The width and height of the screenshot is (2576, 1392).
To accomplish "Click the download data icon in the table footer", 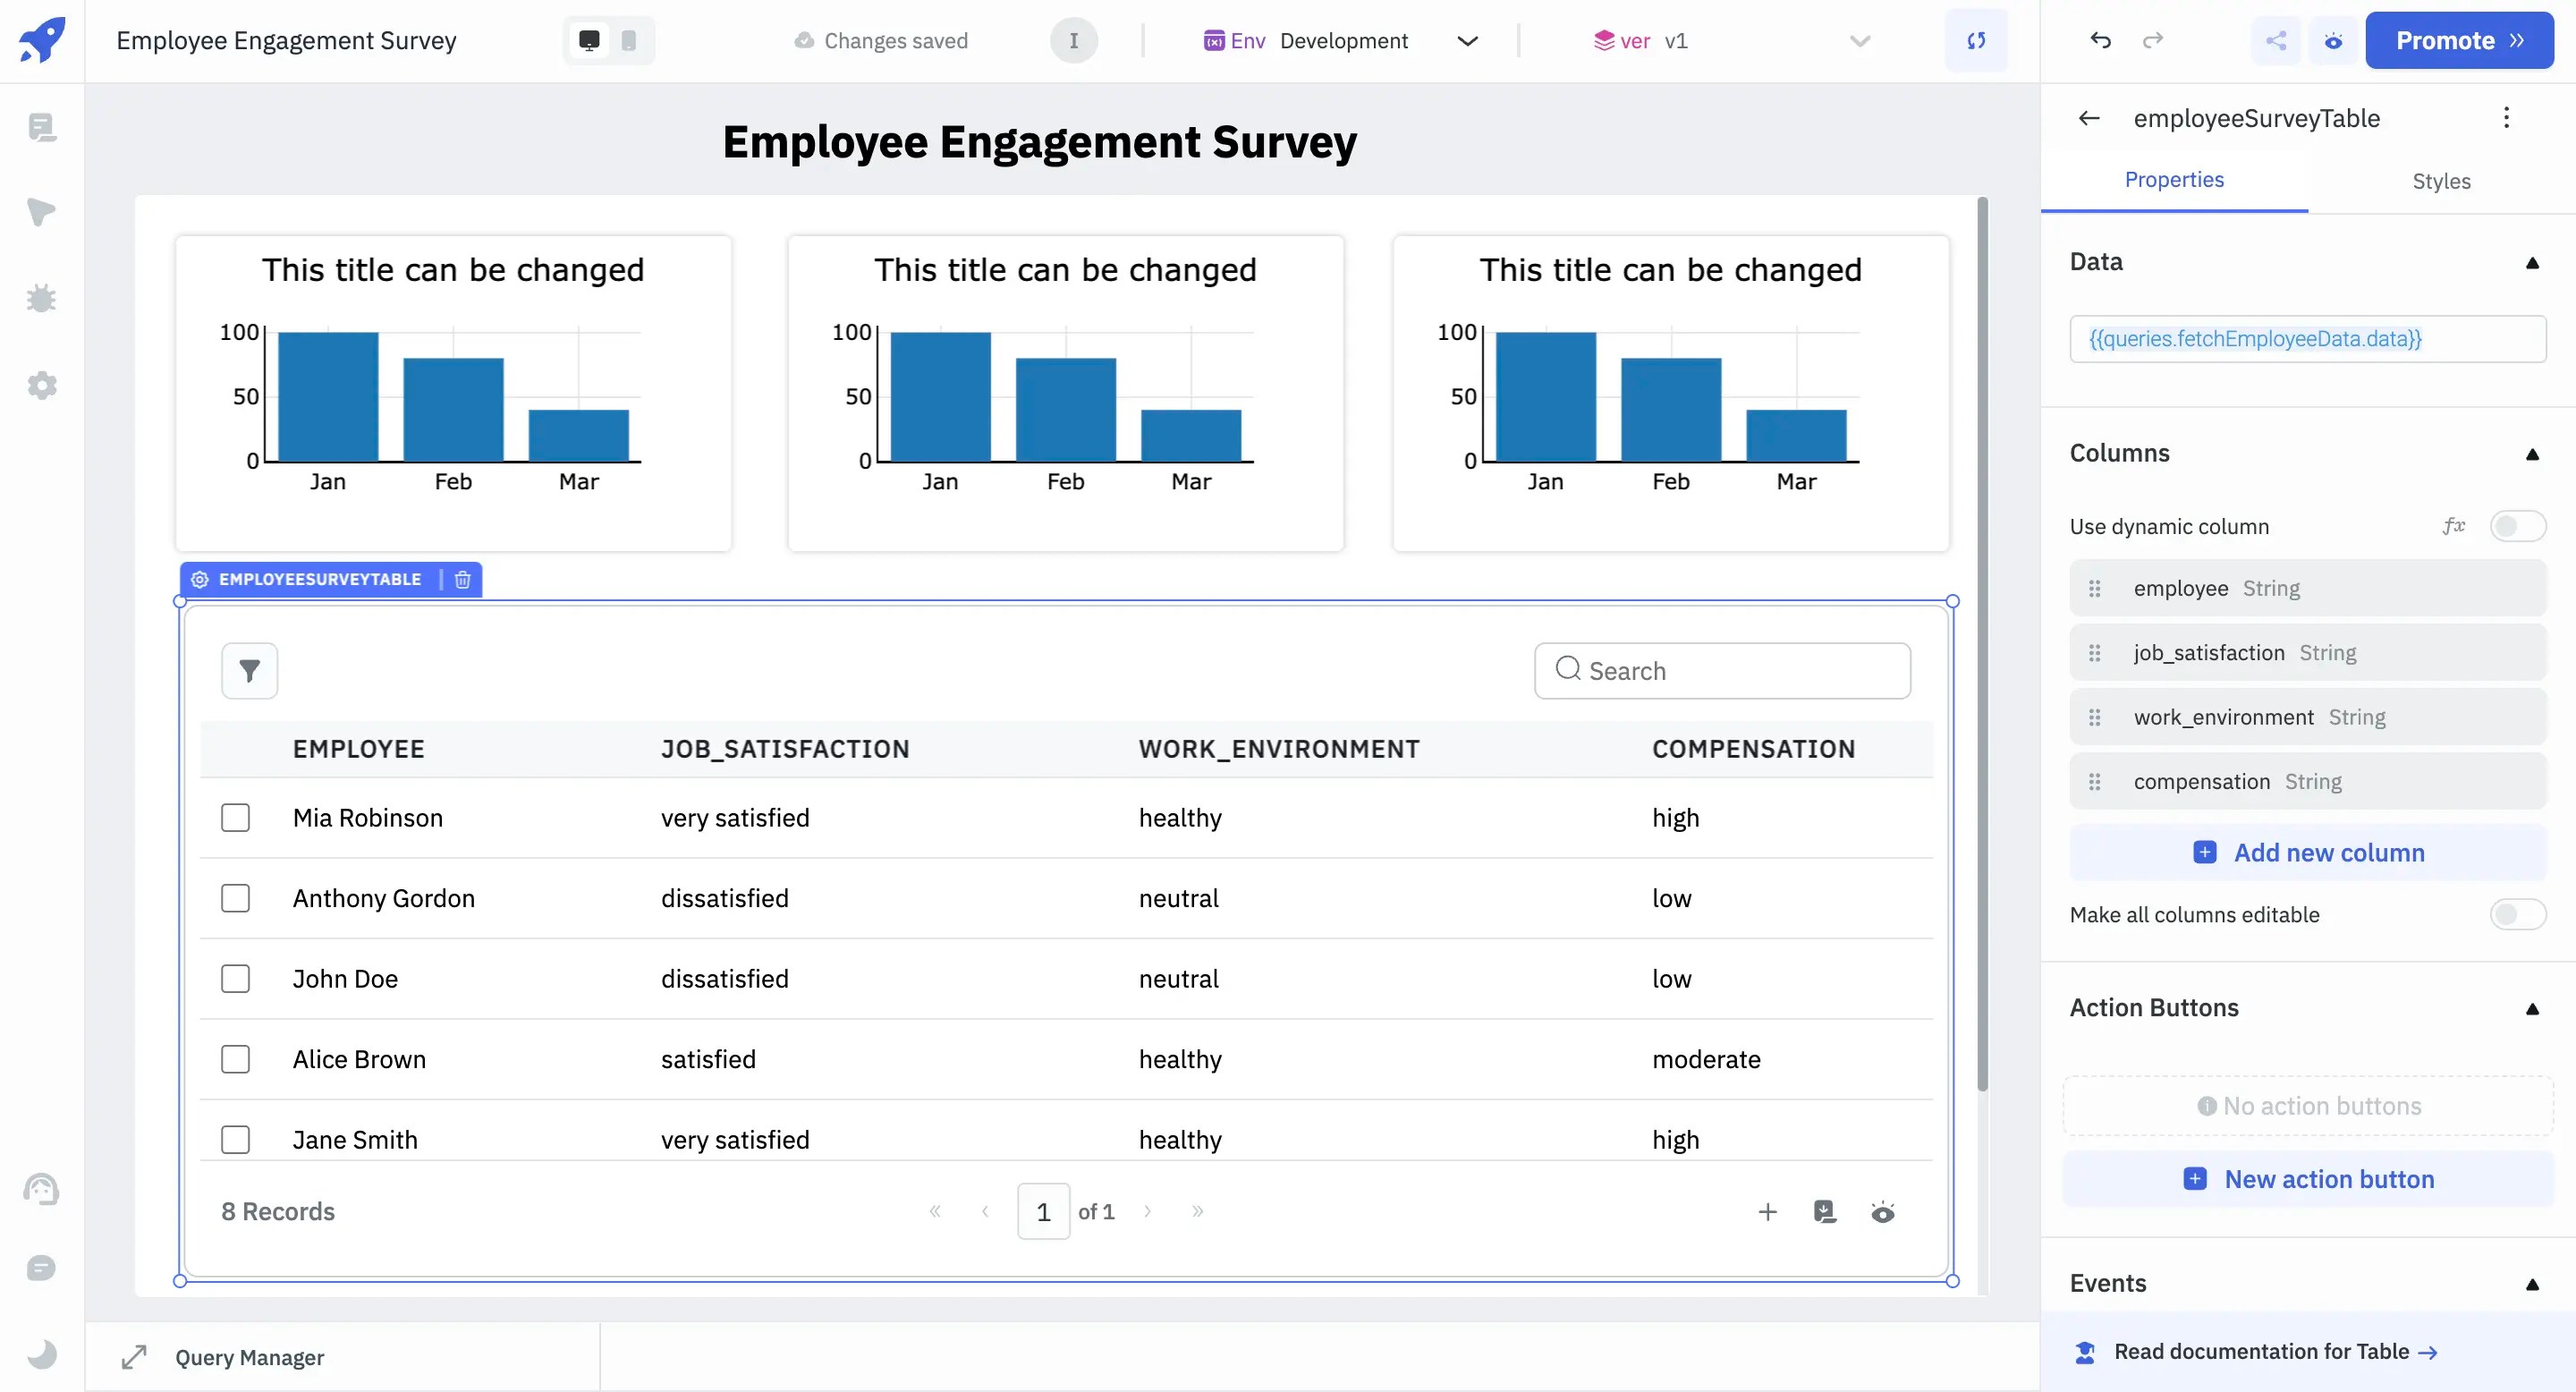I will tap(1825, 1211).
